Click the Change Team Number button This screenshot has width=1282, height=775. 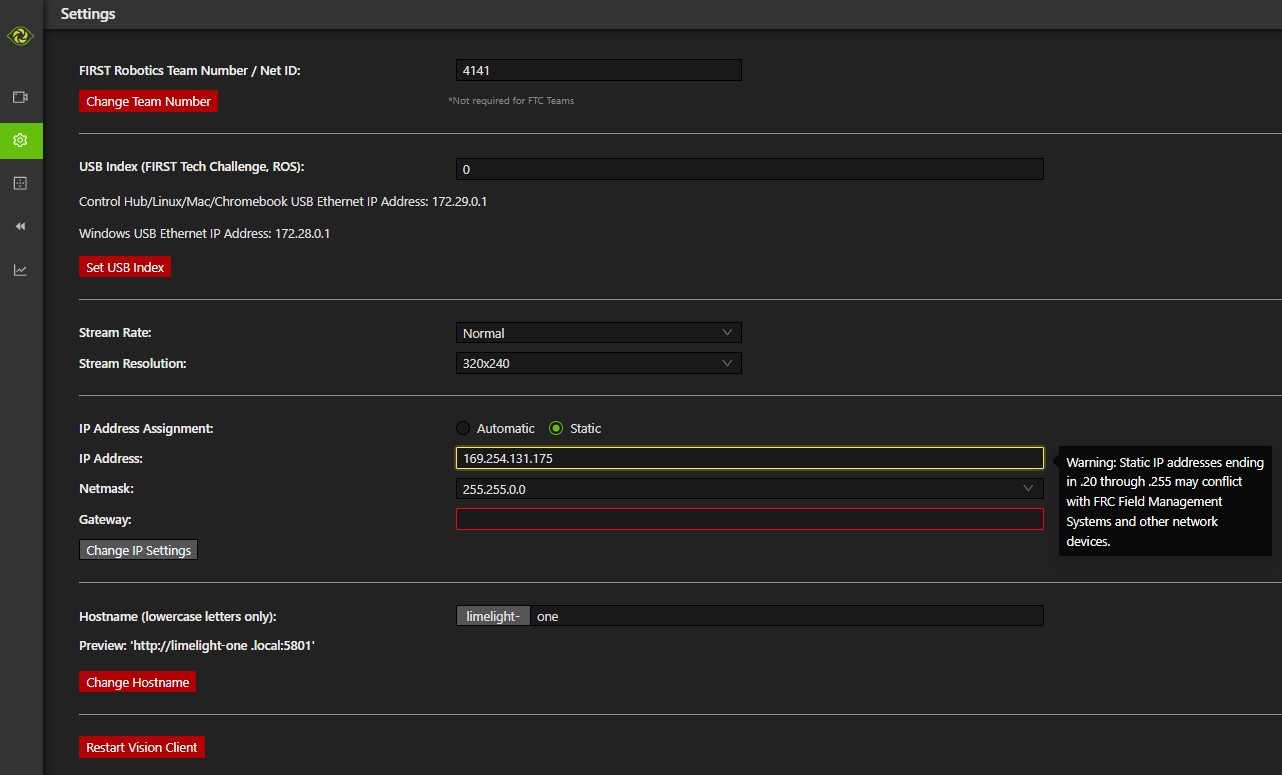click(148, 101)
